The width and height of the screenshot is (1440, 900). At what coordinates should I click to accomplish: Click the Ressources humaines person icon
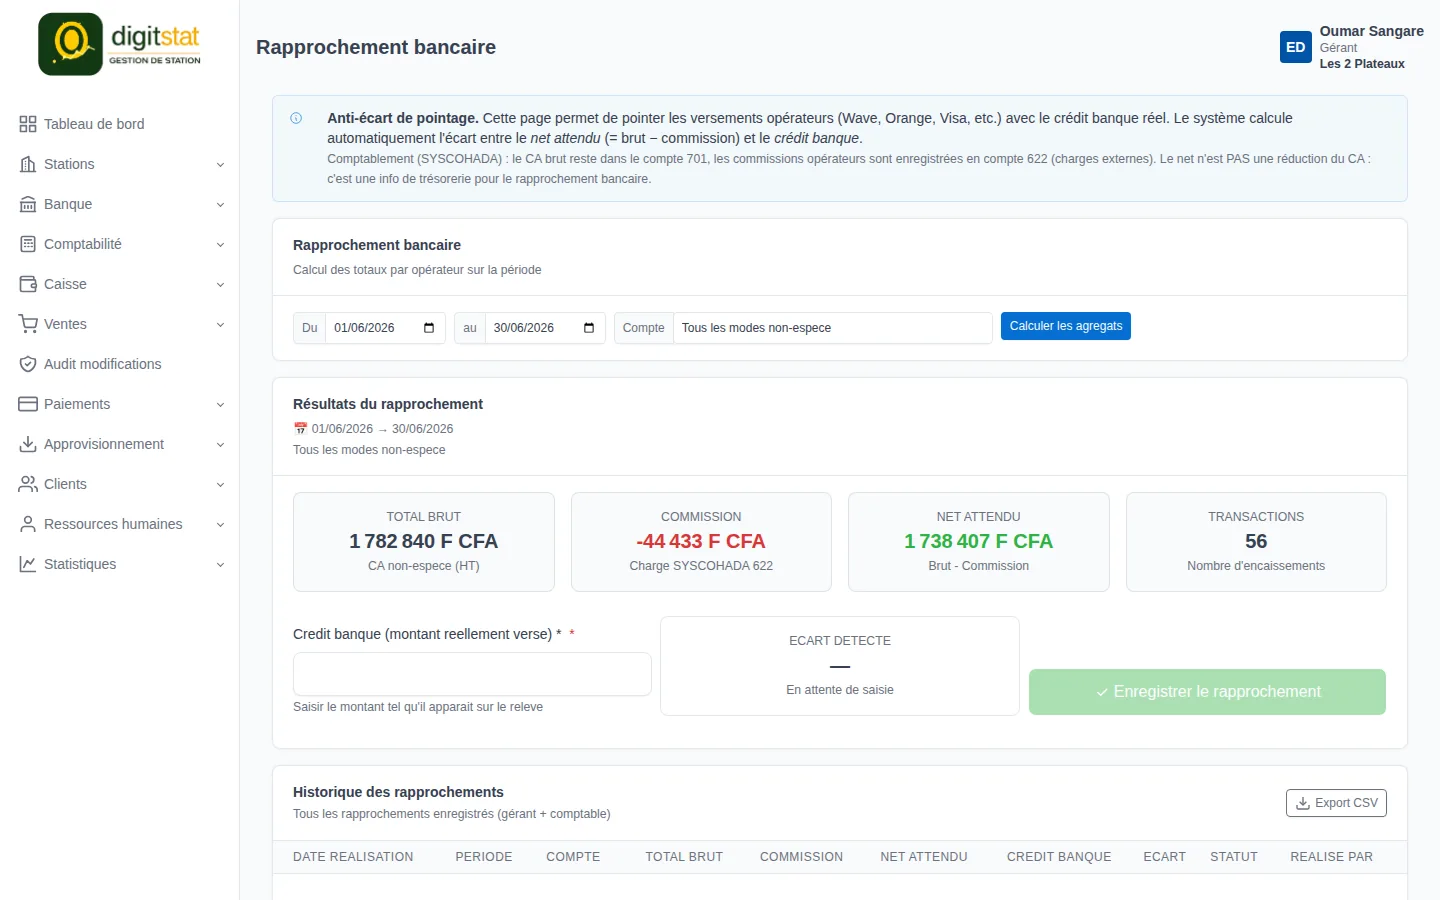point(28,524)
